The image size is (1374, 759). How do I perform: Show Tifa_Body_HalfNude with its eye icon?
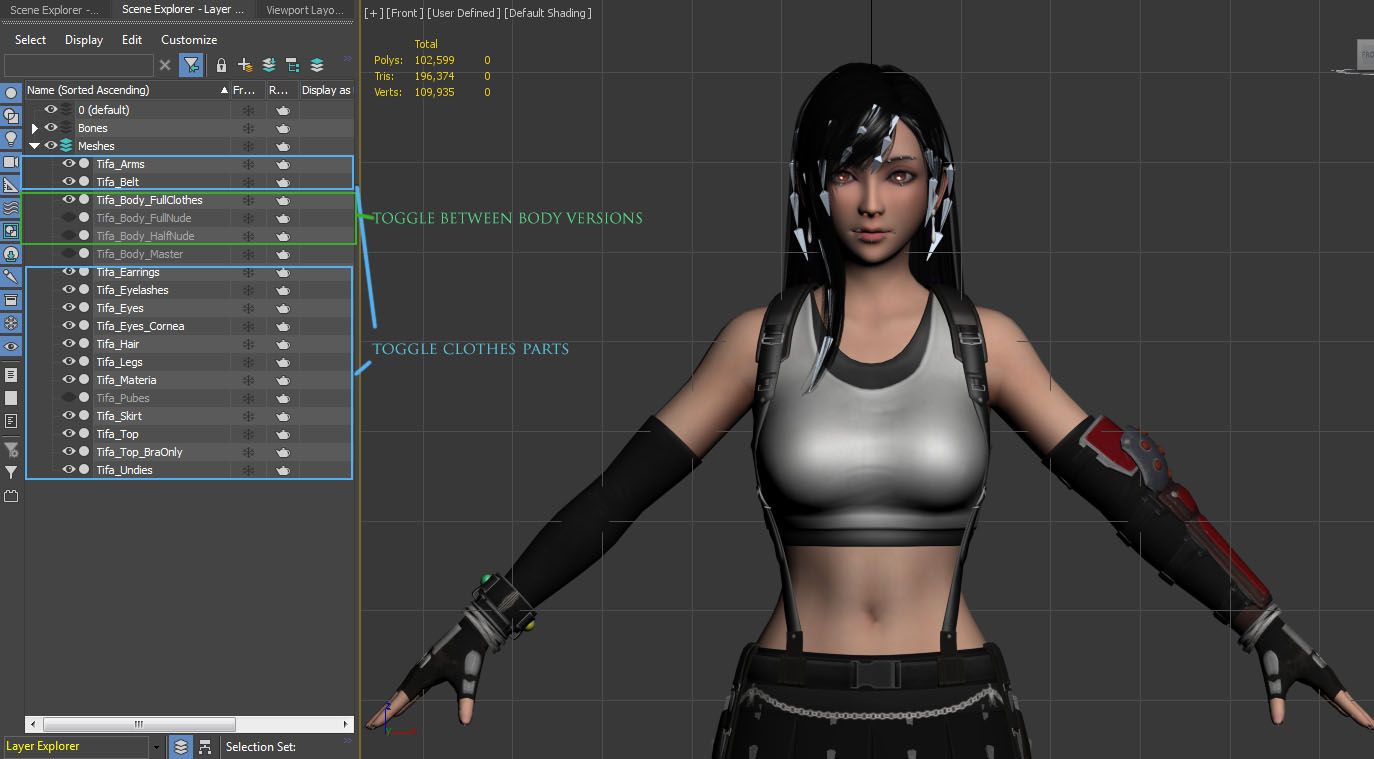pos(69,236)
